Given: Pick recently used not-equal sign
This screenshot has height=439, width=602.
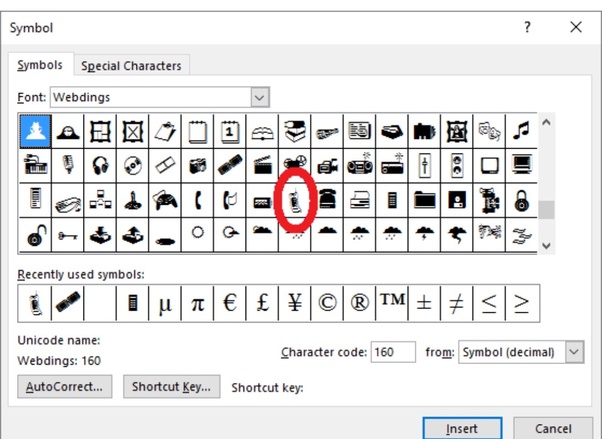Looking at the screenshot, I should 457,303.
